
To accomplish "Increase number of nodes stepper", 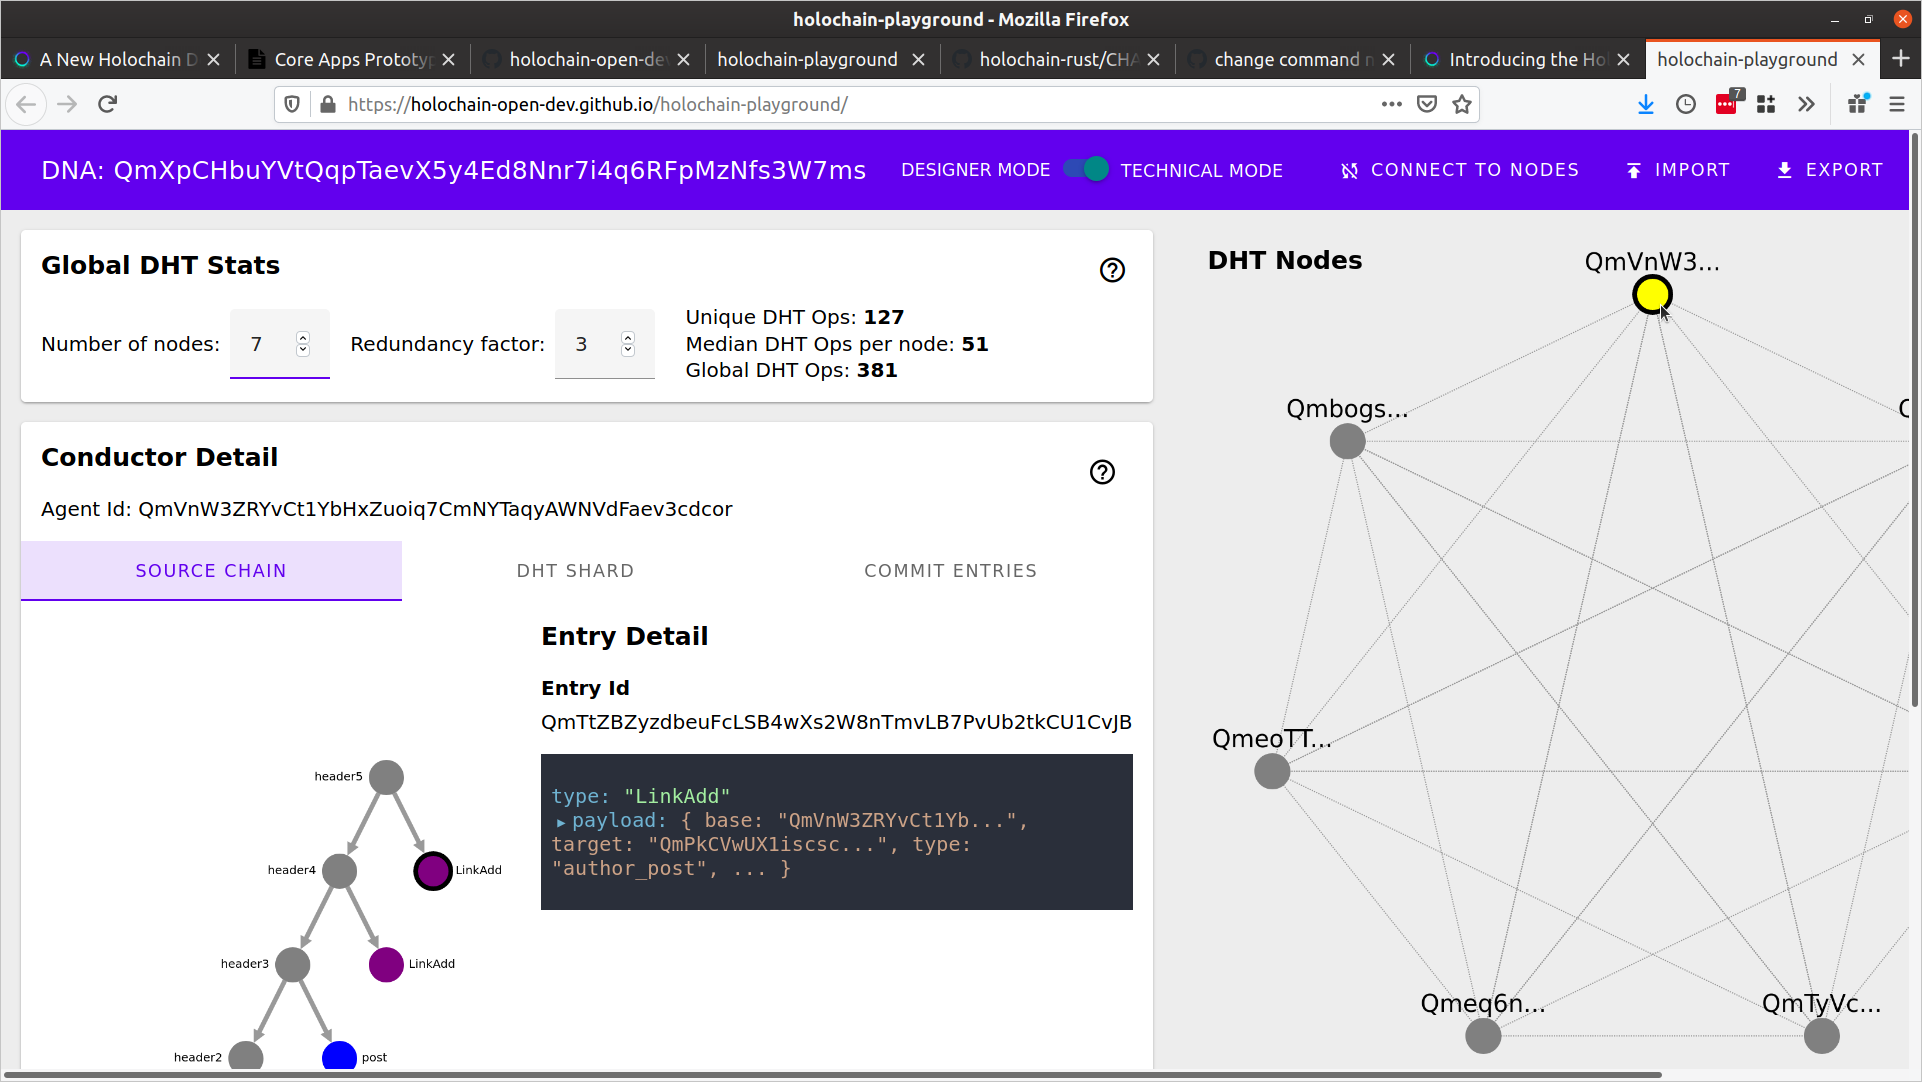I will (303, 337).
